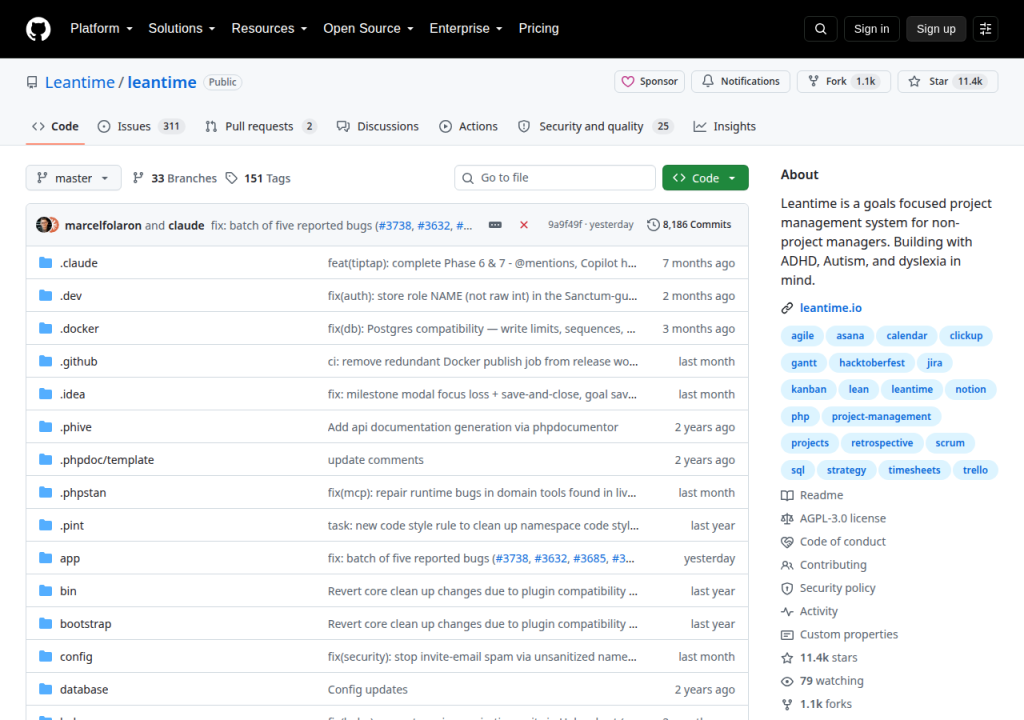Viewport: 1024px width, 720px height.
Task: Click the hacktoberfest topic tag
Action: click(872, 363)
